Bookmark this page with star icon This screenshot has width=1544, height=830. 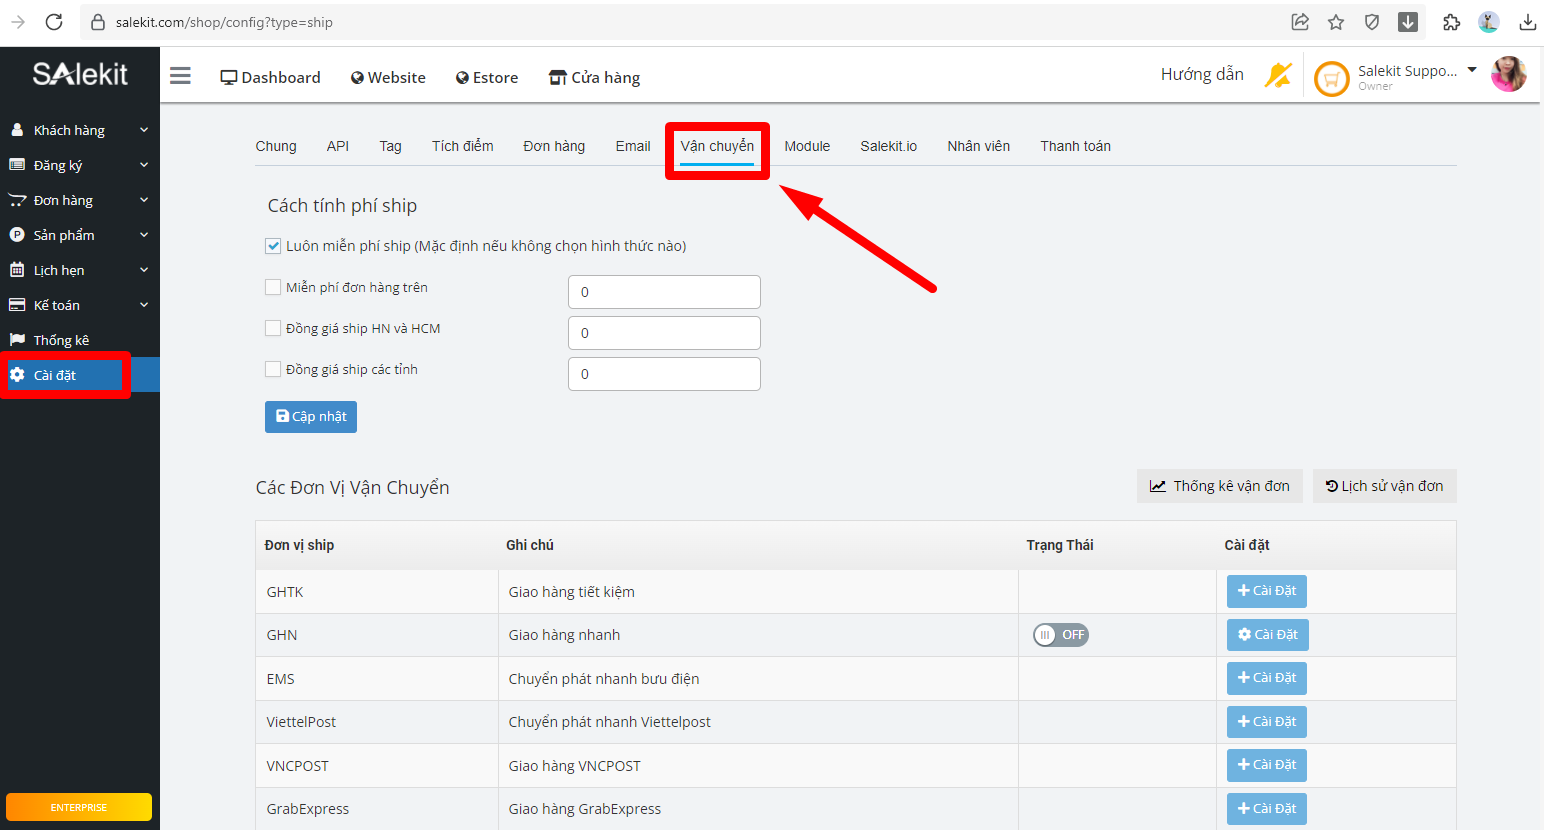click(x=1336, y=22)
